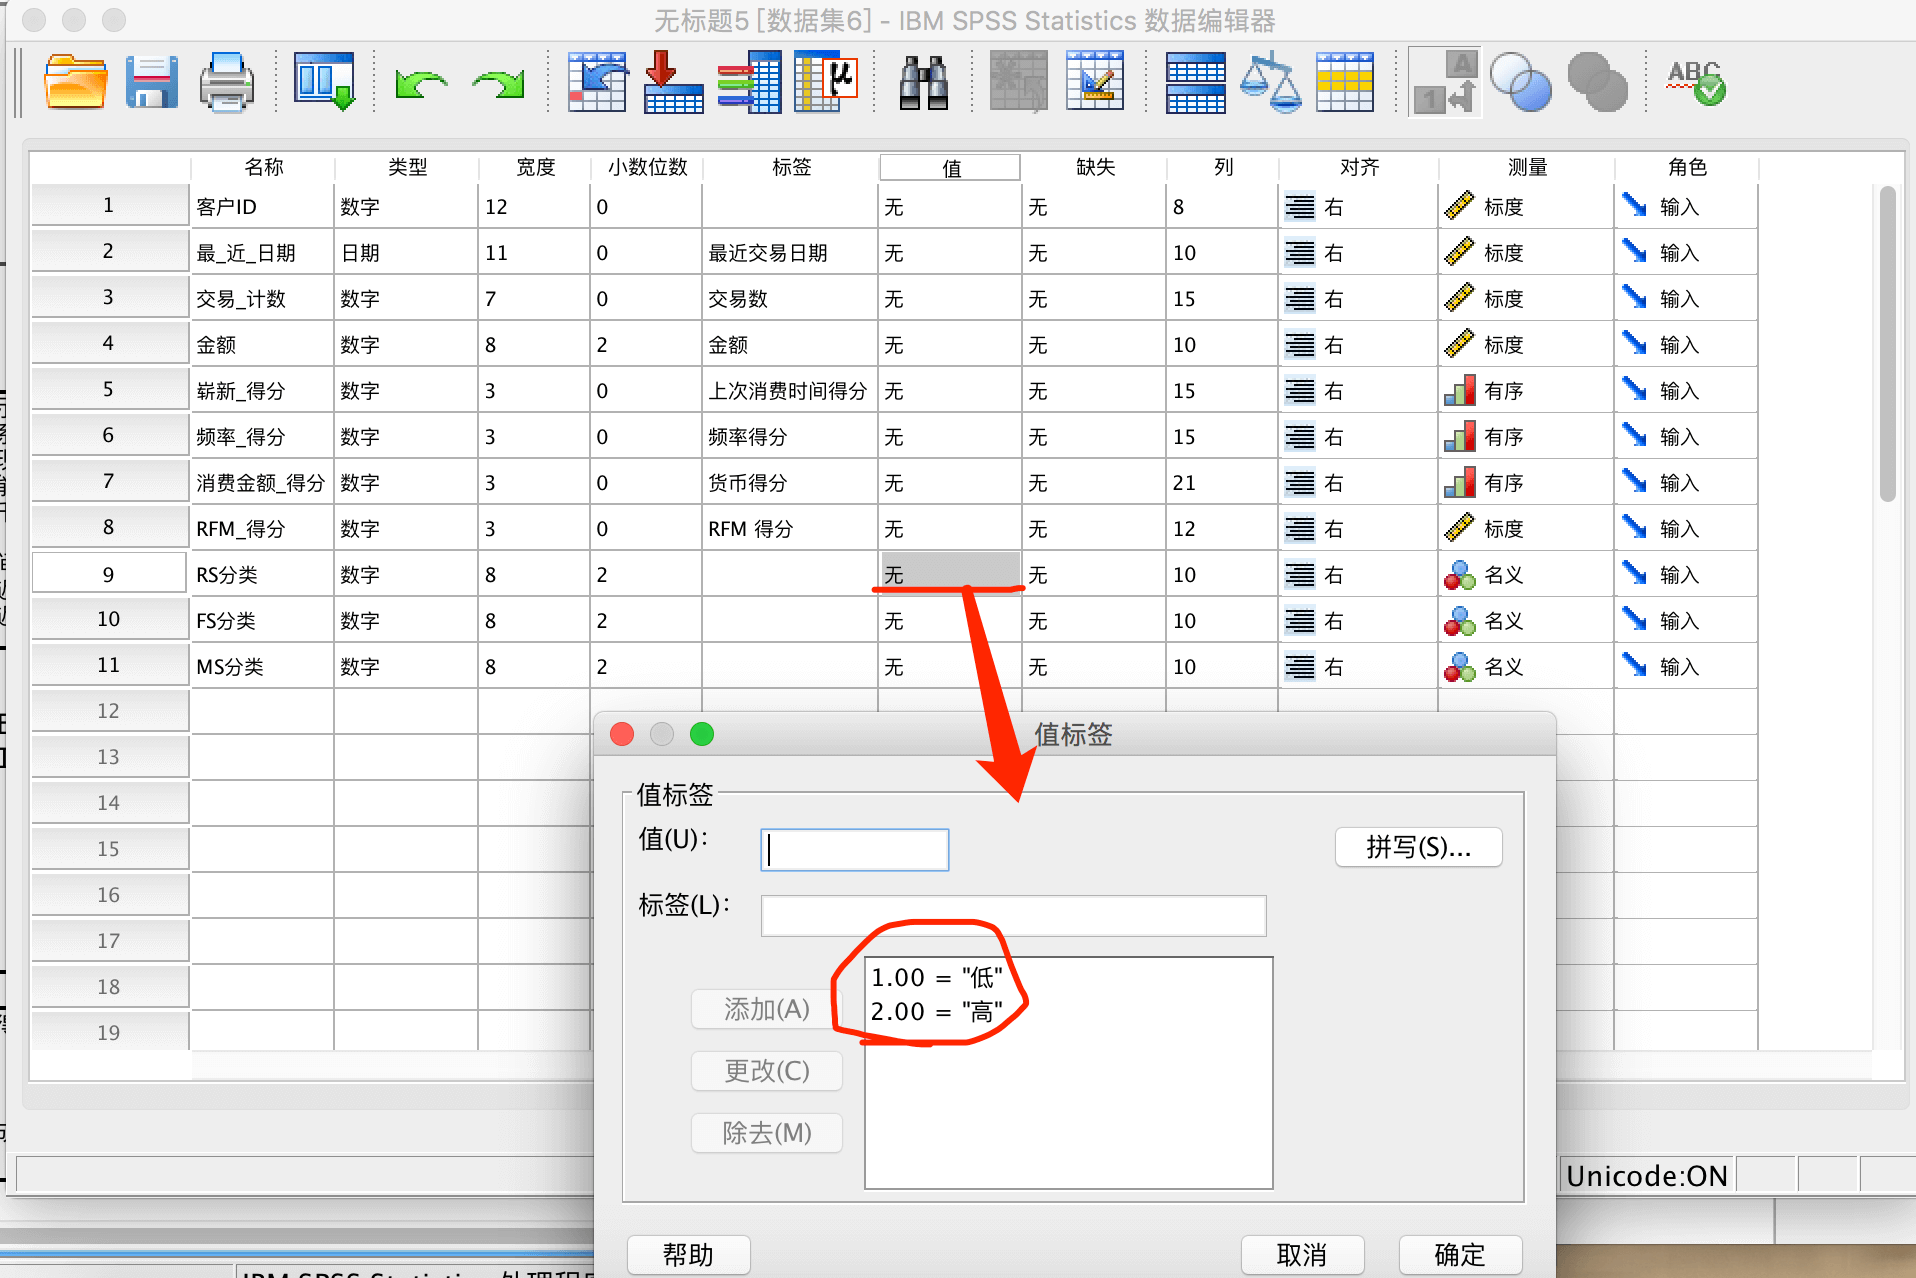Click the Insert Variable toolbar icon
Viewport: 1916px width, 1278px height.
(x=1095, y=82)
